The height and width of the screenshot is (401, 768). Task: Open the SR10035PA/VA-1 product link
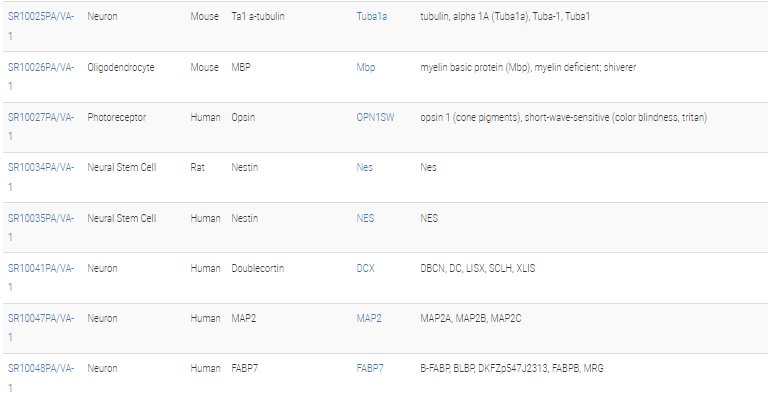click(41, 227)
